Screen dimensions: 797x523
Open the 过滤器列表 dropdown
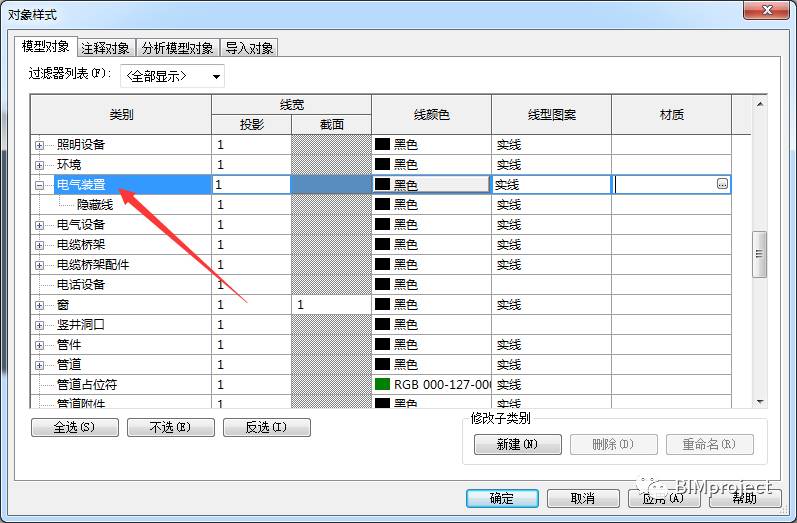click(172, 76)
